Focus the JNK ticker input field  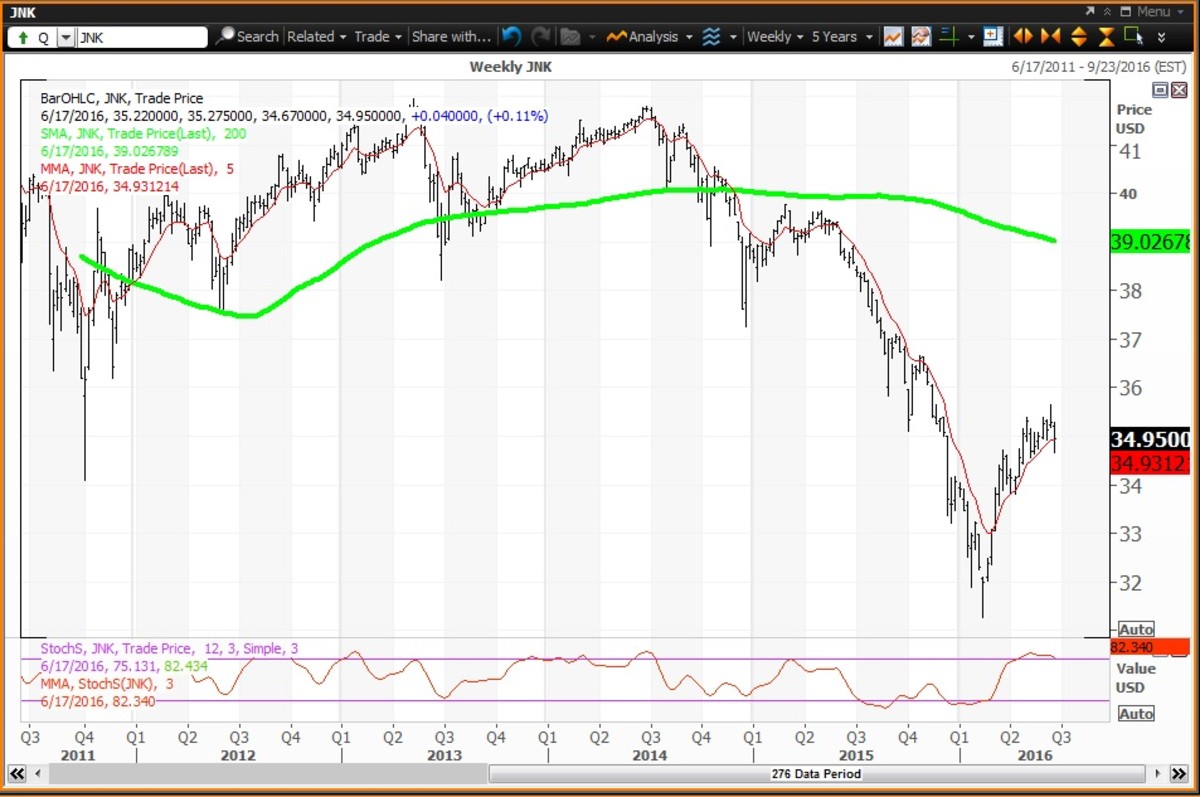[141, 38]
